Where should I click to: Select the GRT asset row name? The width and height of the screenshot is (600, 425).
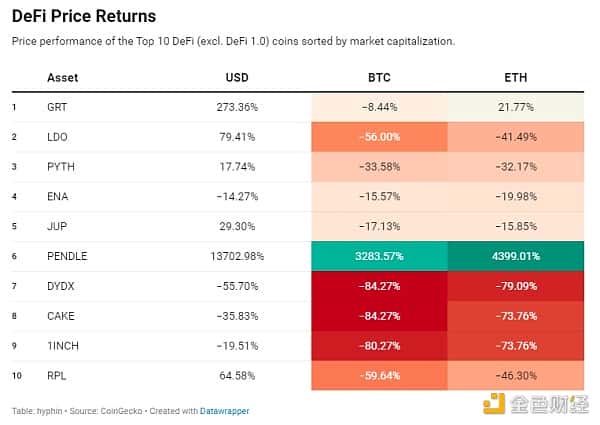57,106
